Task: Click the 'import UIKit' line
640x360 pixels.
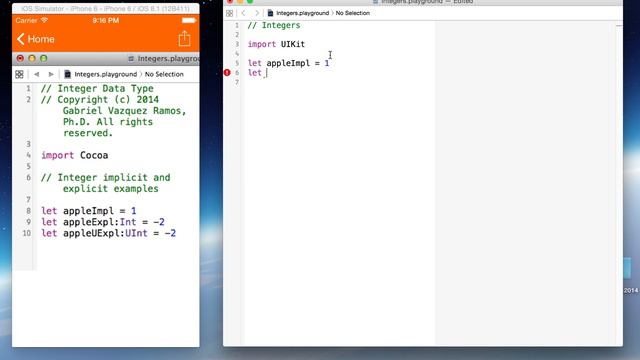Action: click(276, 44)
